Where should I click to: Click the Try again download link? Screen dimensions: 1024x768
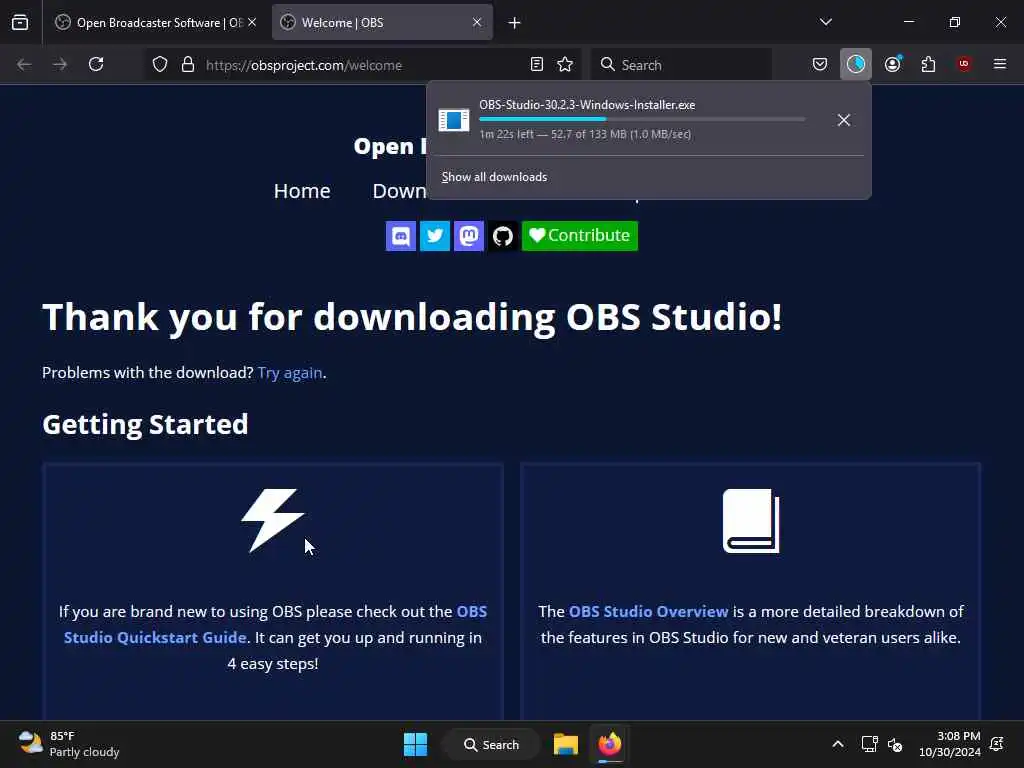pyautogui.click(x=290, y=372)
